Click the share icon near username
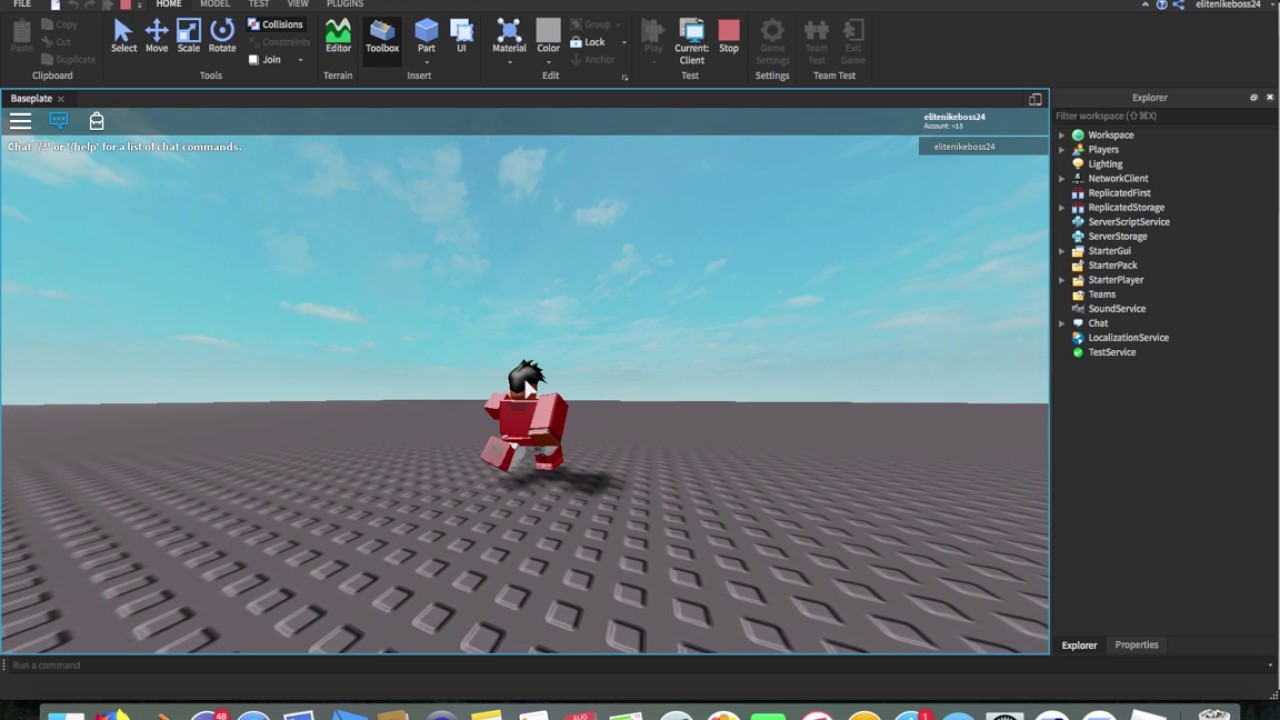 1178,5
